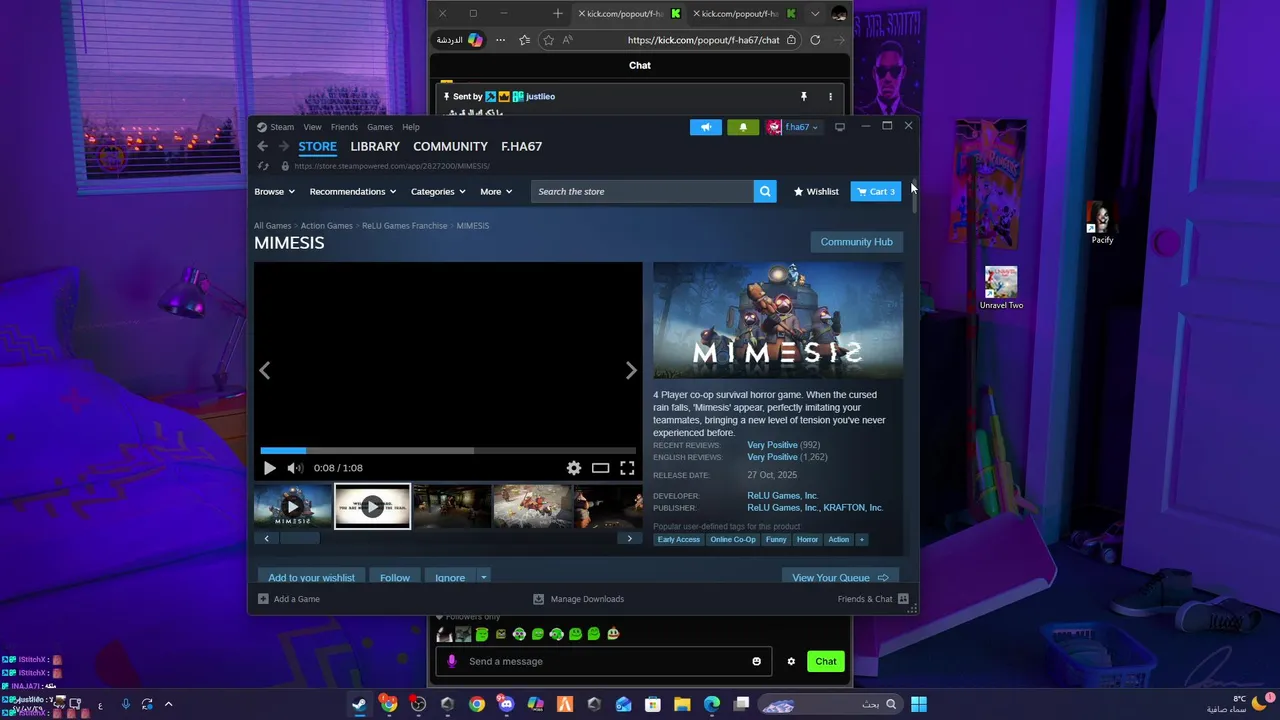This screenshot has width=1280, height=720.
Task: Click the Steam page vertical scrollbar
Action: coord(914,195)
